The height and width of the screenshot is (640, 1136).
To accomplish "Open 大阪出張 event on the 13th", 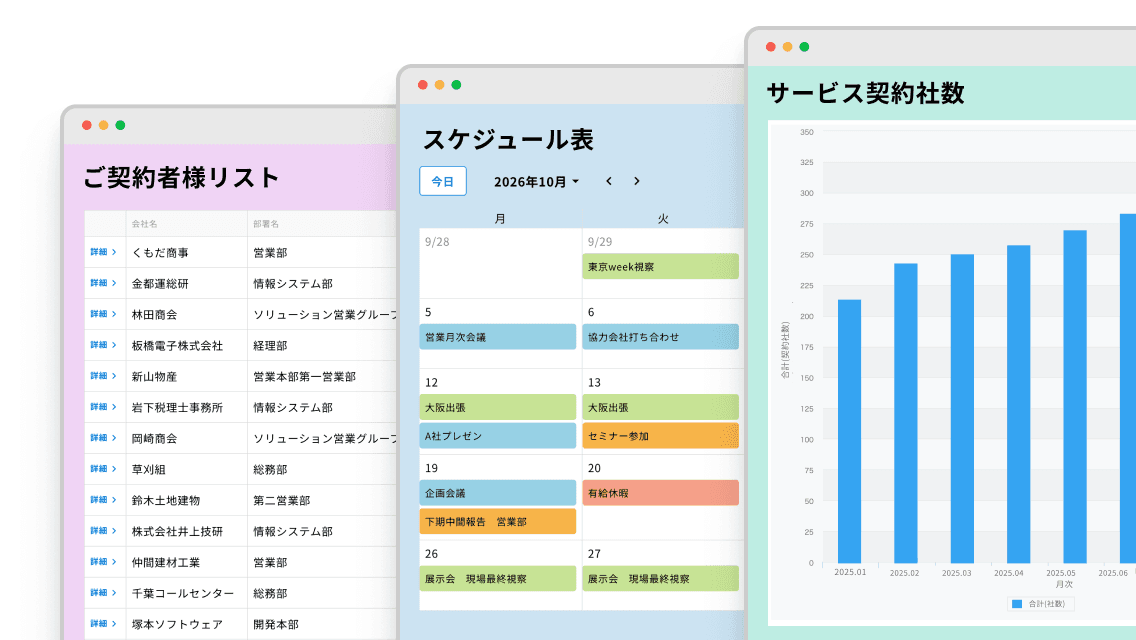I will coord(661,407).
